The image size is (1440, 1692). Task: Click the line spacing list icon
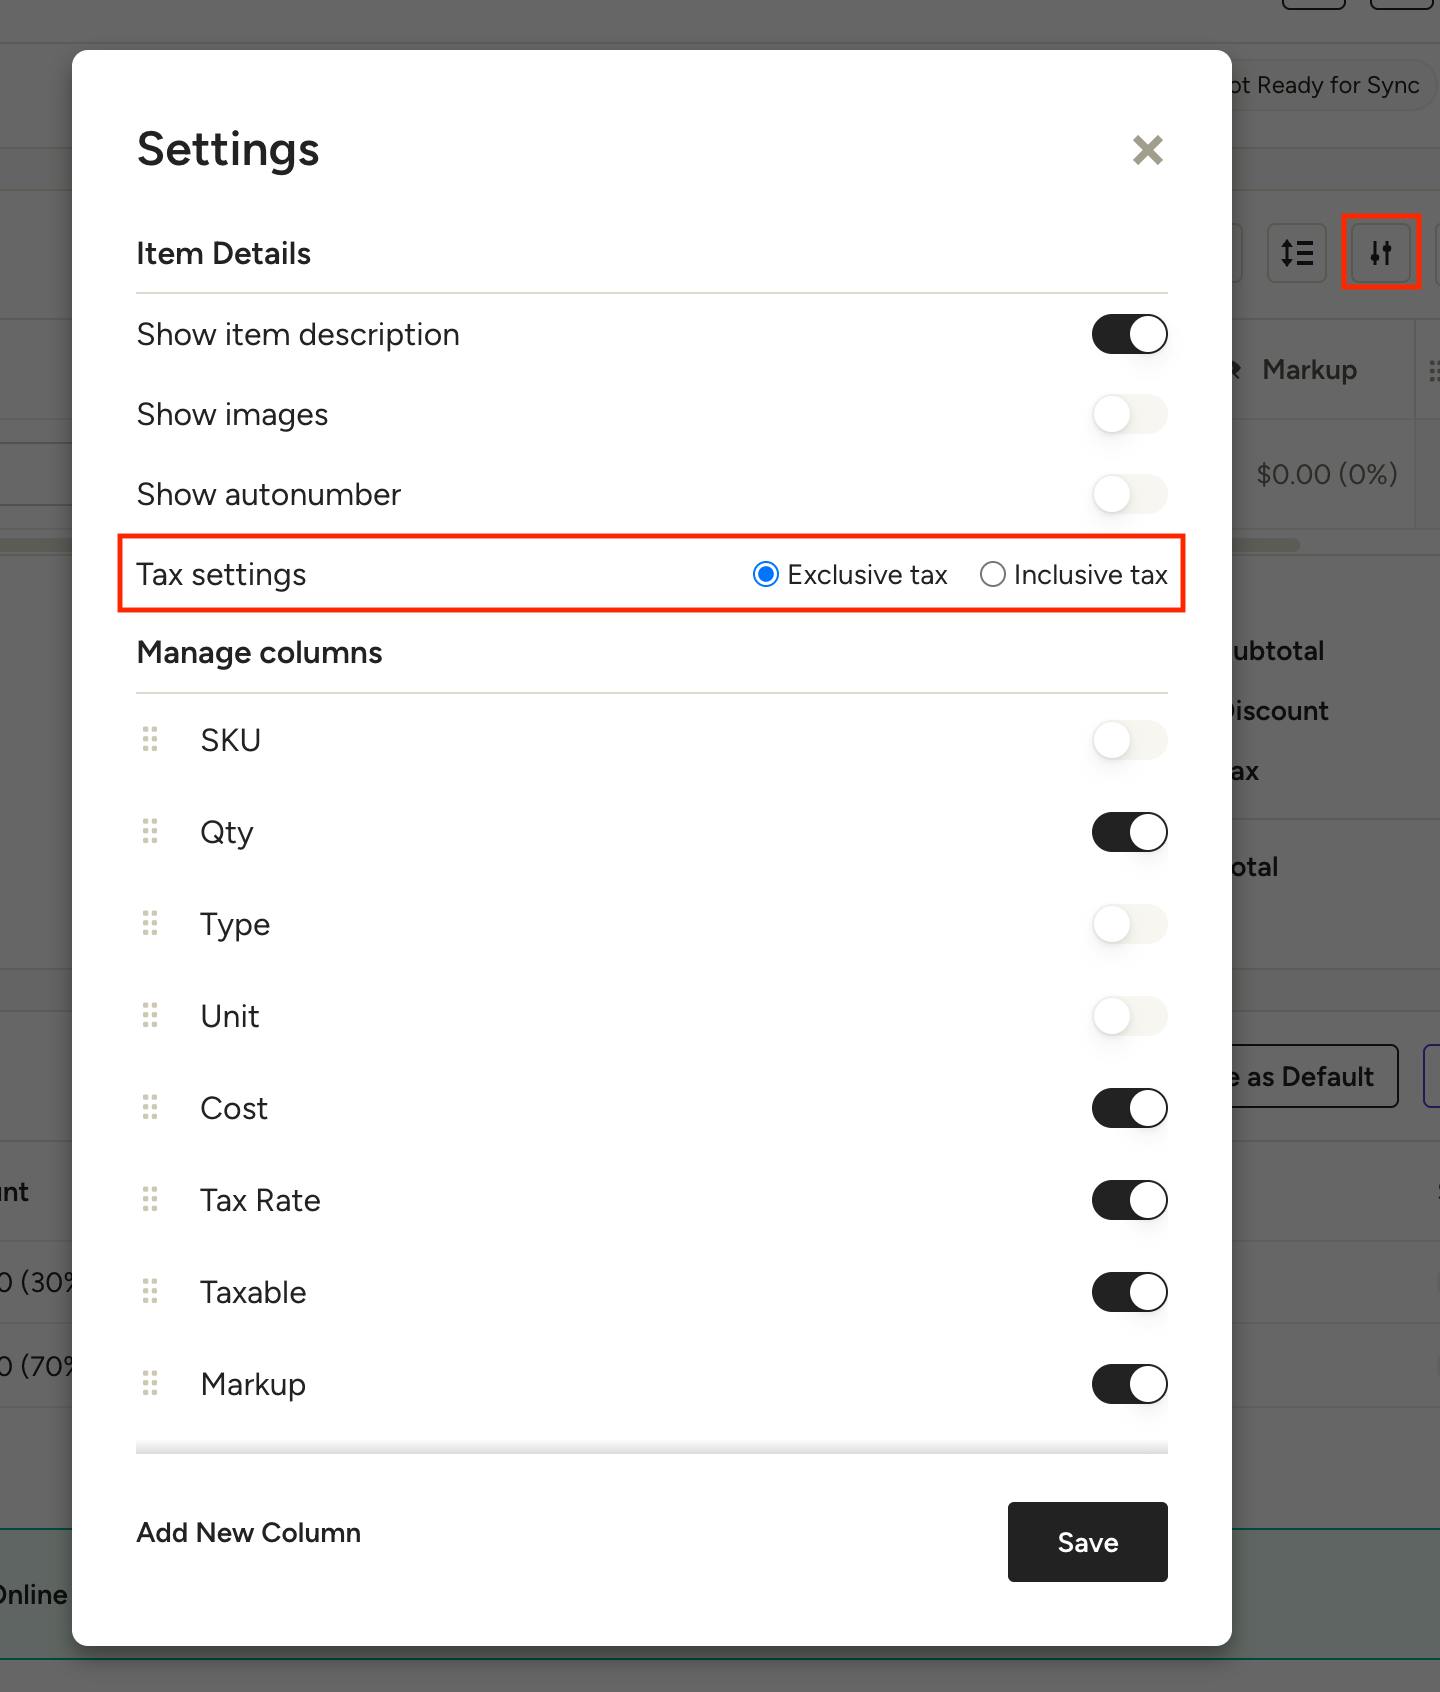[1297, 253]
